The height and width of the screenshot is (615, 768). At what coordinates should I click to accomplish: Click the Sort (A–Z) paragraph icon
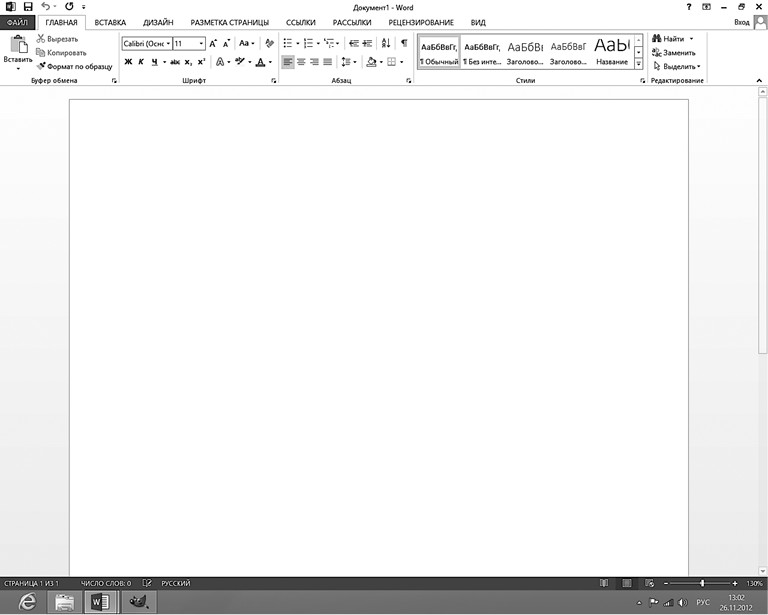(386, 43)
